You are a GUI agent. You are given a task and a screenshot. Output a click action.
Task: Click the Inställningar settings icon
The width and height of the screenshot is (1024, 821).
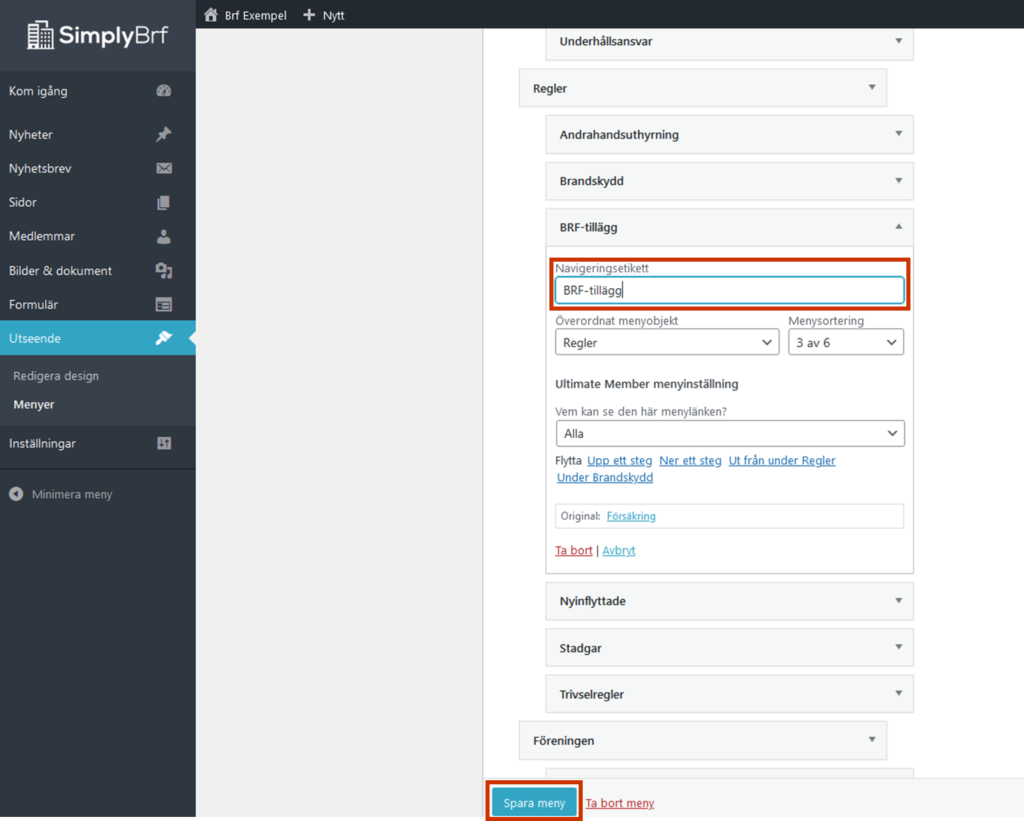pos(164,443)
